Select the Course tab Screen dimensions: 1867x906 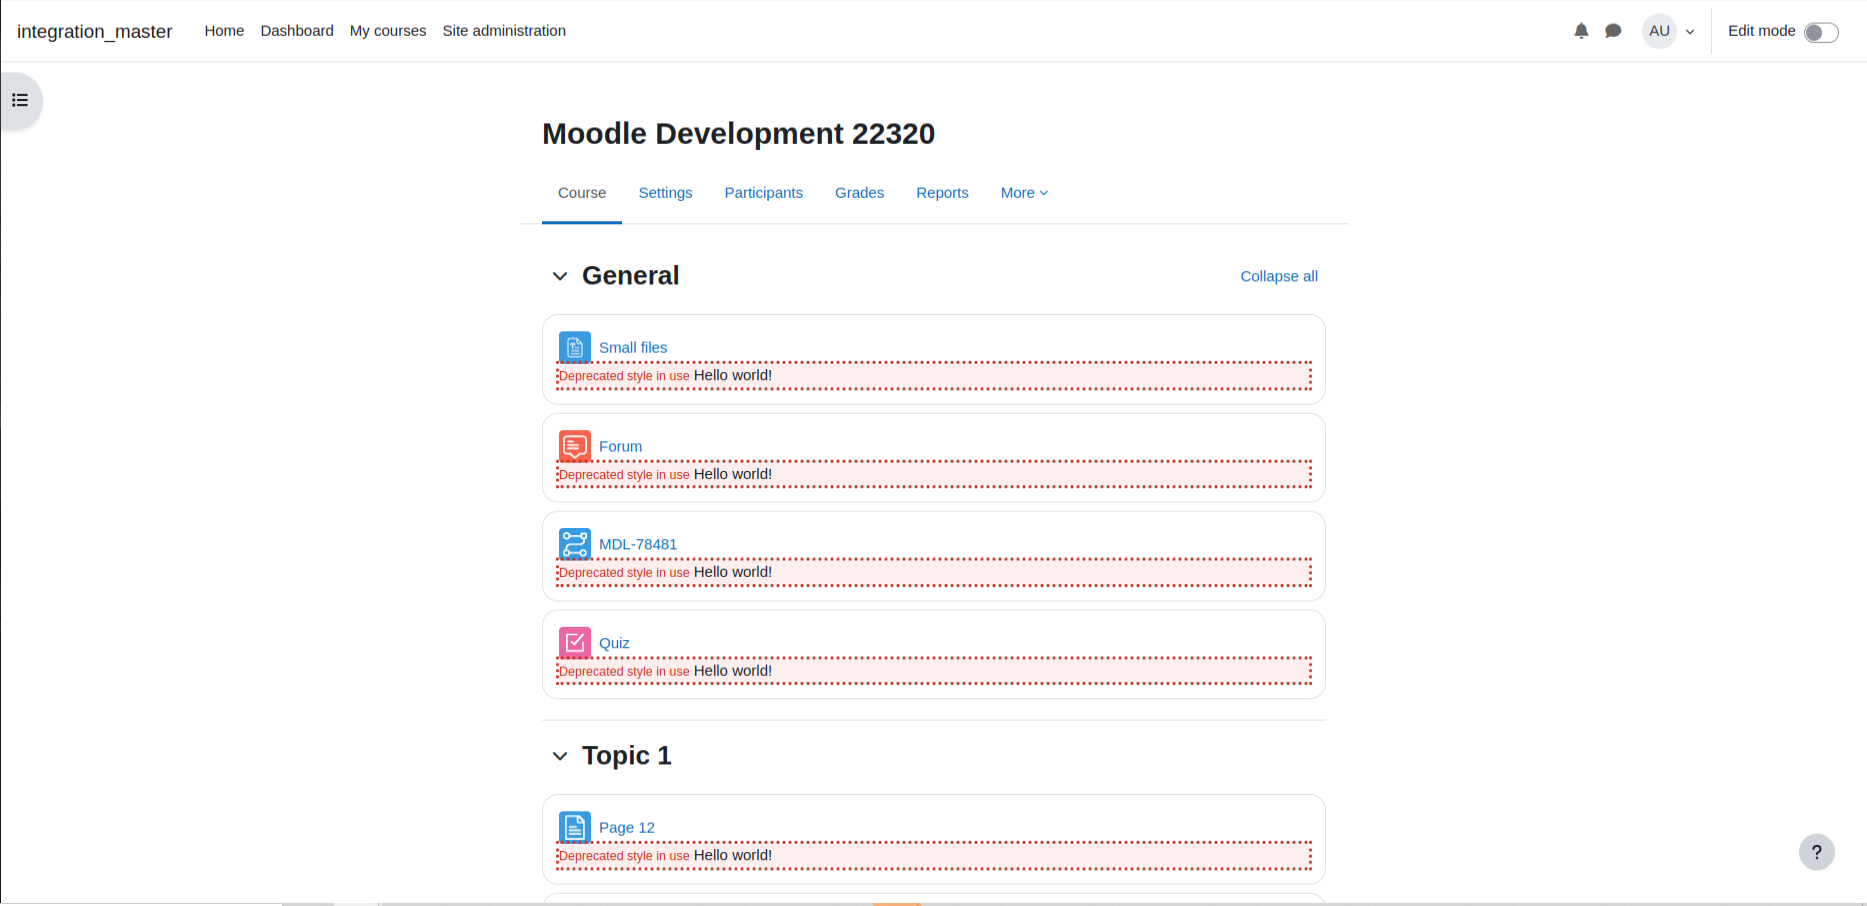click(582, 193)
